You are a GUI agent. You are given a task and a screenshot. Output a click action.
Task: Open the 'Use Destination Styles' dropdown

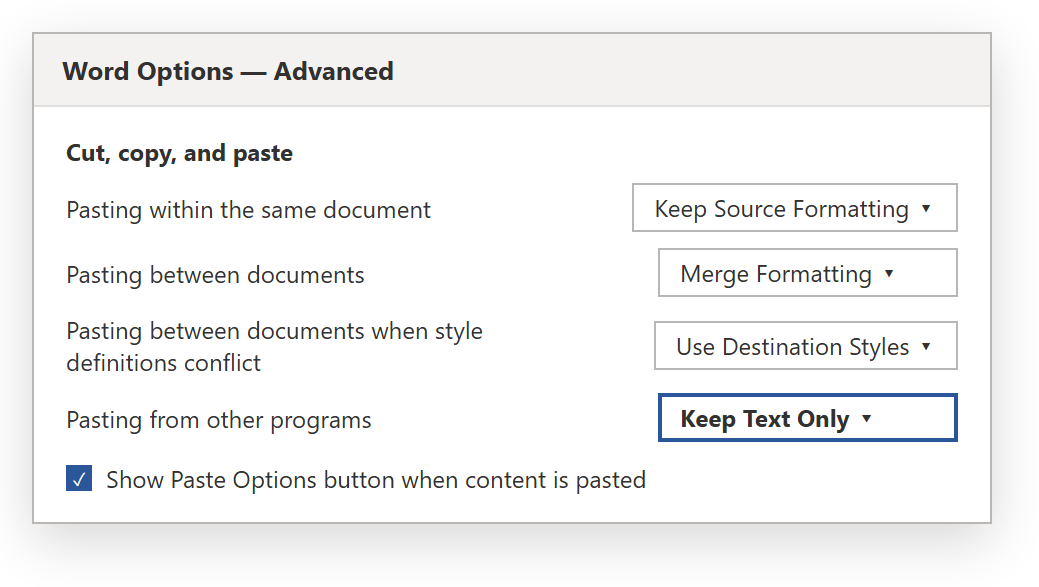(x=806, y=346)
